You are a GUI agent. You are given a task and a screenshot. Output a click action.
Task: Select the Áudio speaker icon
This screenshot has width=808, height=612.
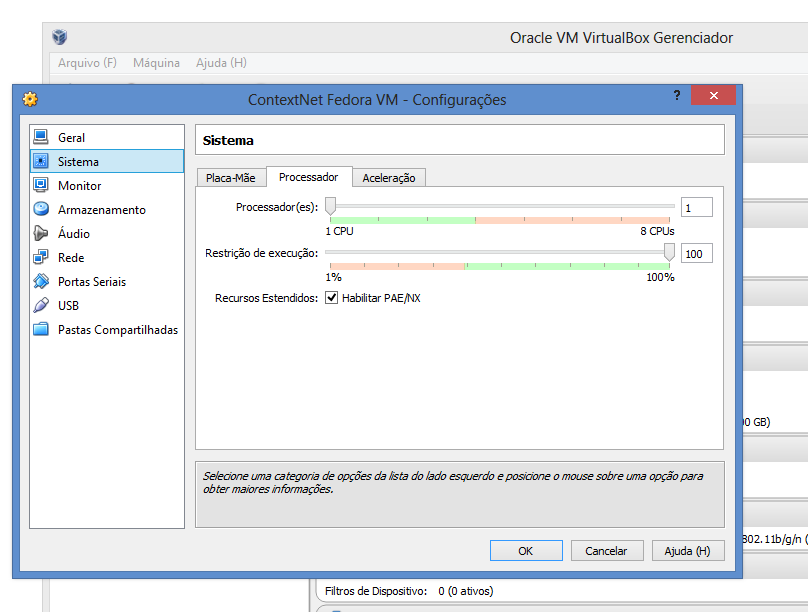pyautogui.click(x=41, y=233)
